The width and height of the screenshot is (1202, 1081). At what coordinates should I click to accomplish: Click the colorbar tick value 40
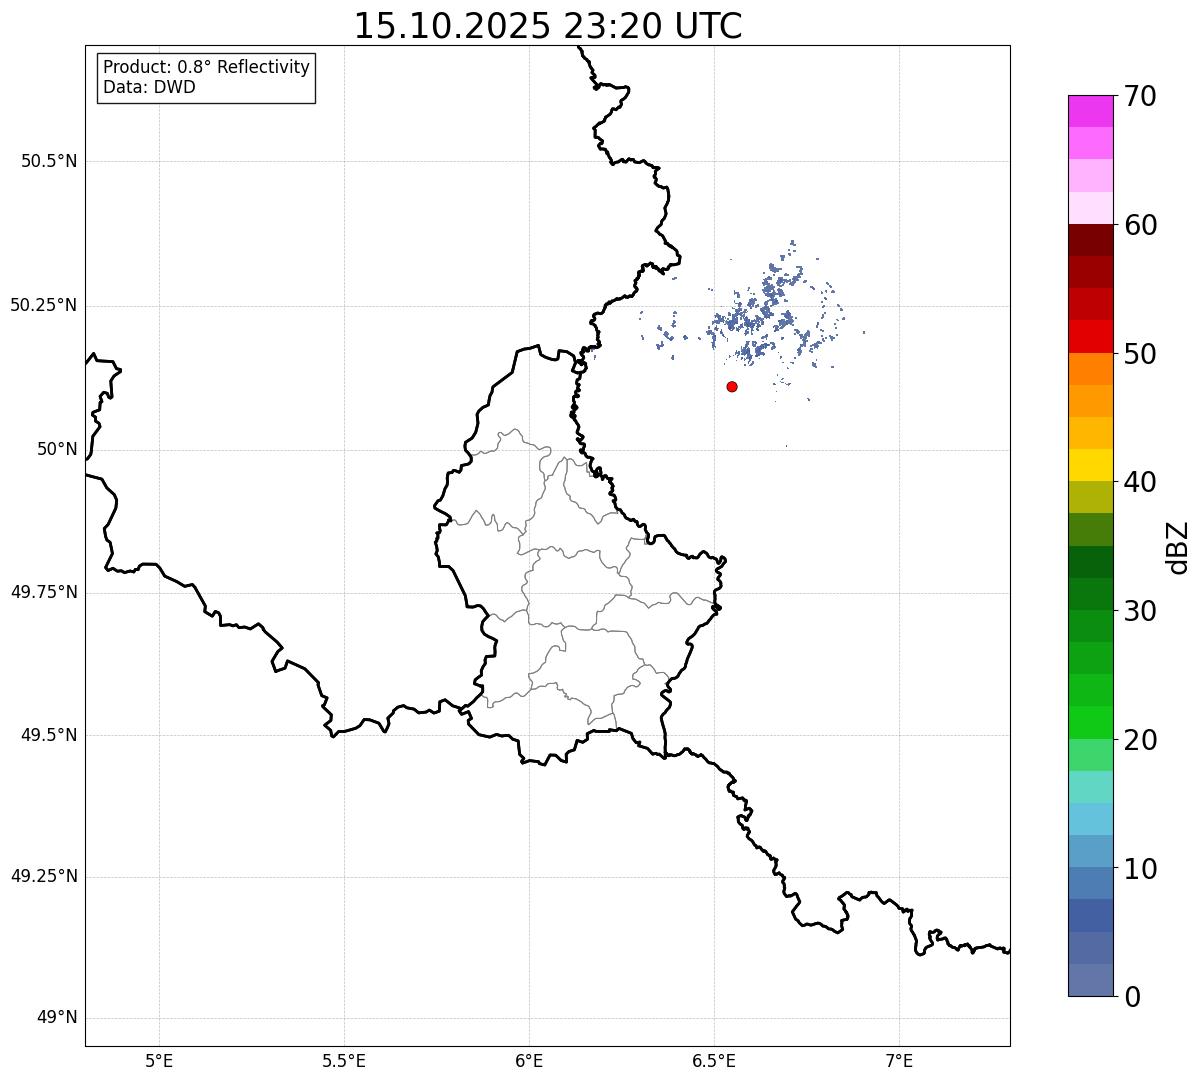point(1141,482)
